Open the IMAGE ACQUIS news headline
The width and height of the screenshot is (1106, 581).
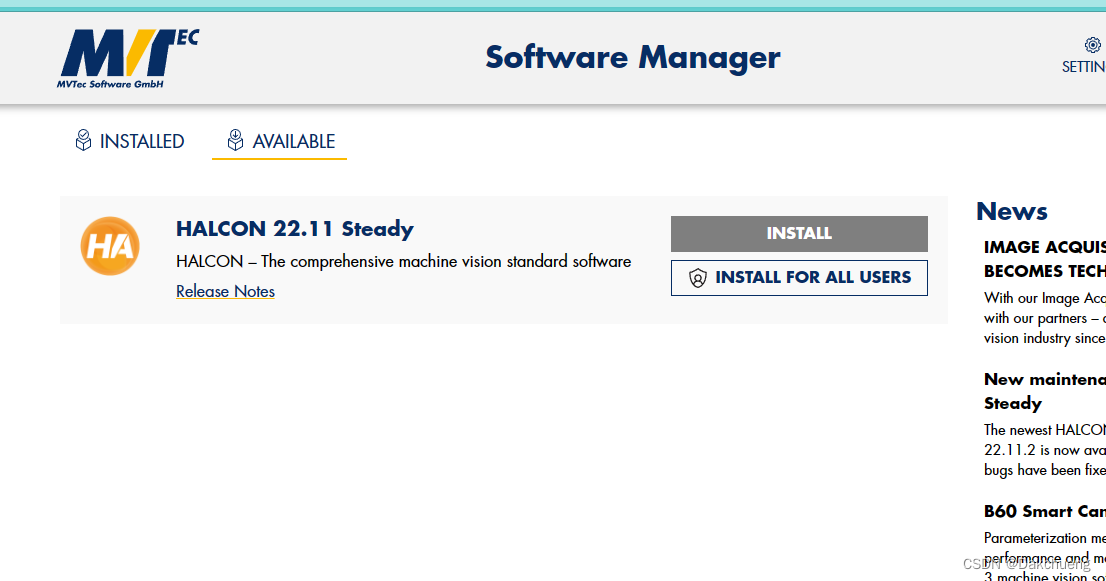1045,259
